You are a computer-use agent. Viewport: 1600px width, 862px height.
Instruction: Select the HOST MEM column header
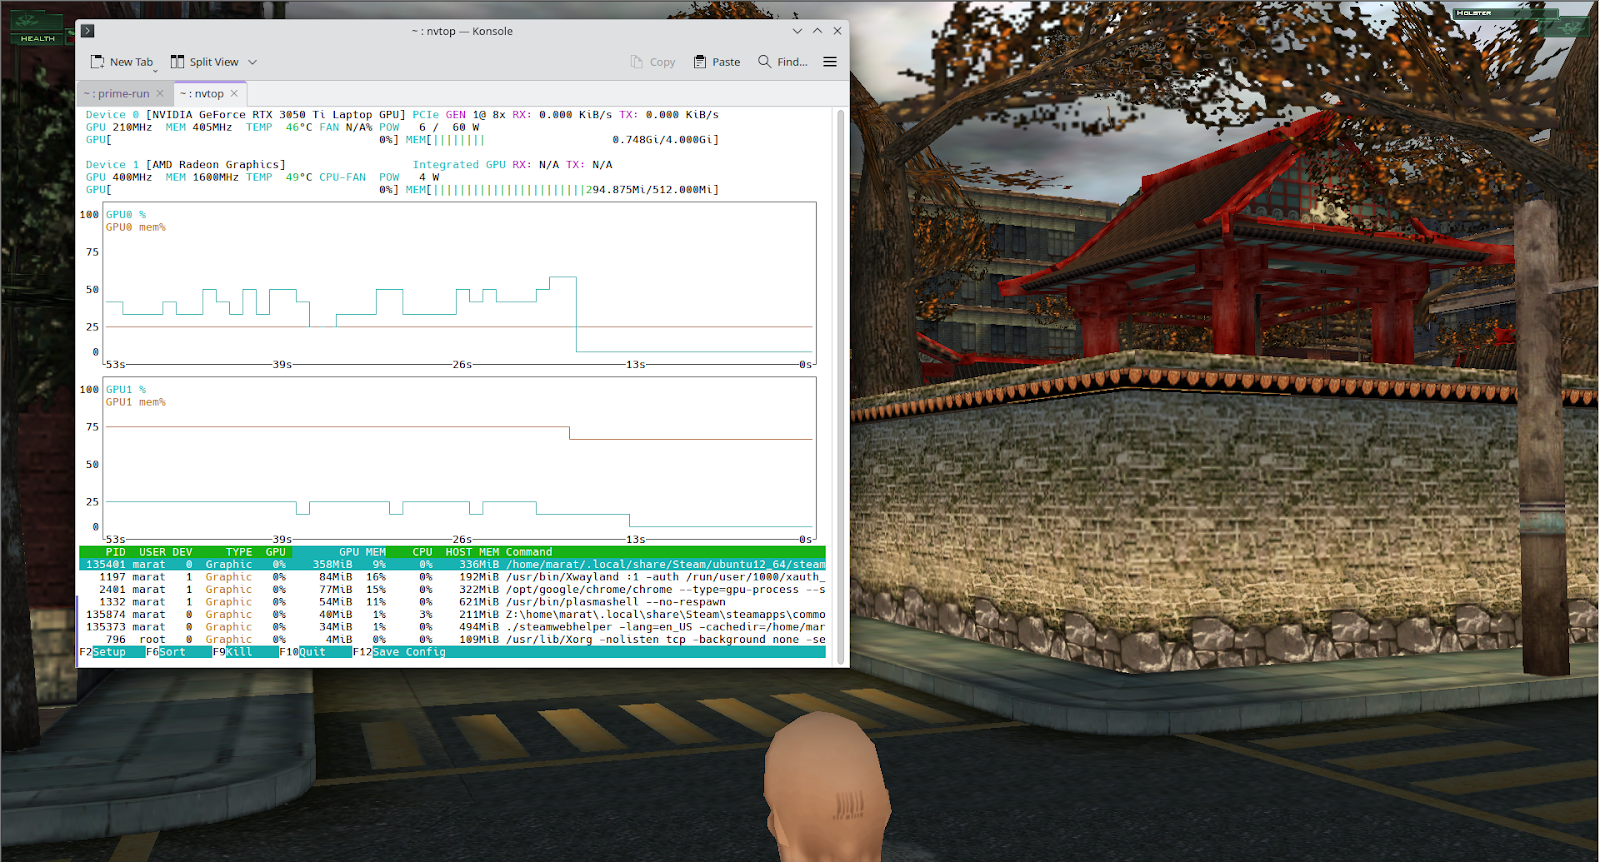[x=473, y=552]
